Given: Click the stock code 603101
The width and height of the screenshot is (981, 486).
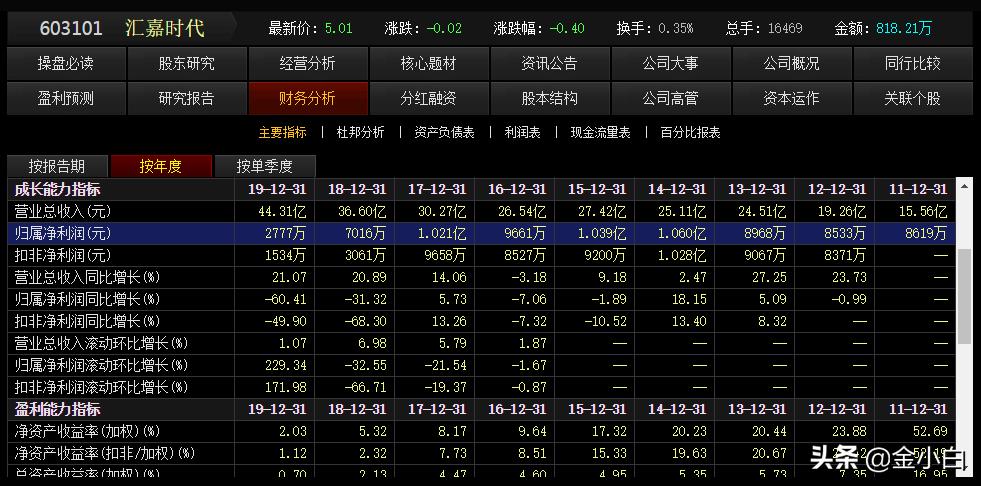Looking at the screenshot, I should pyautogui.click(x=71, y=28).
